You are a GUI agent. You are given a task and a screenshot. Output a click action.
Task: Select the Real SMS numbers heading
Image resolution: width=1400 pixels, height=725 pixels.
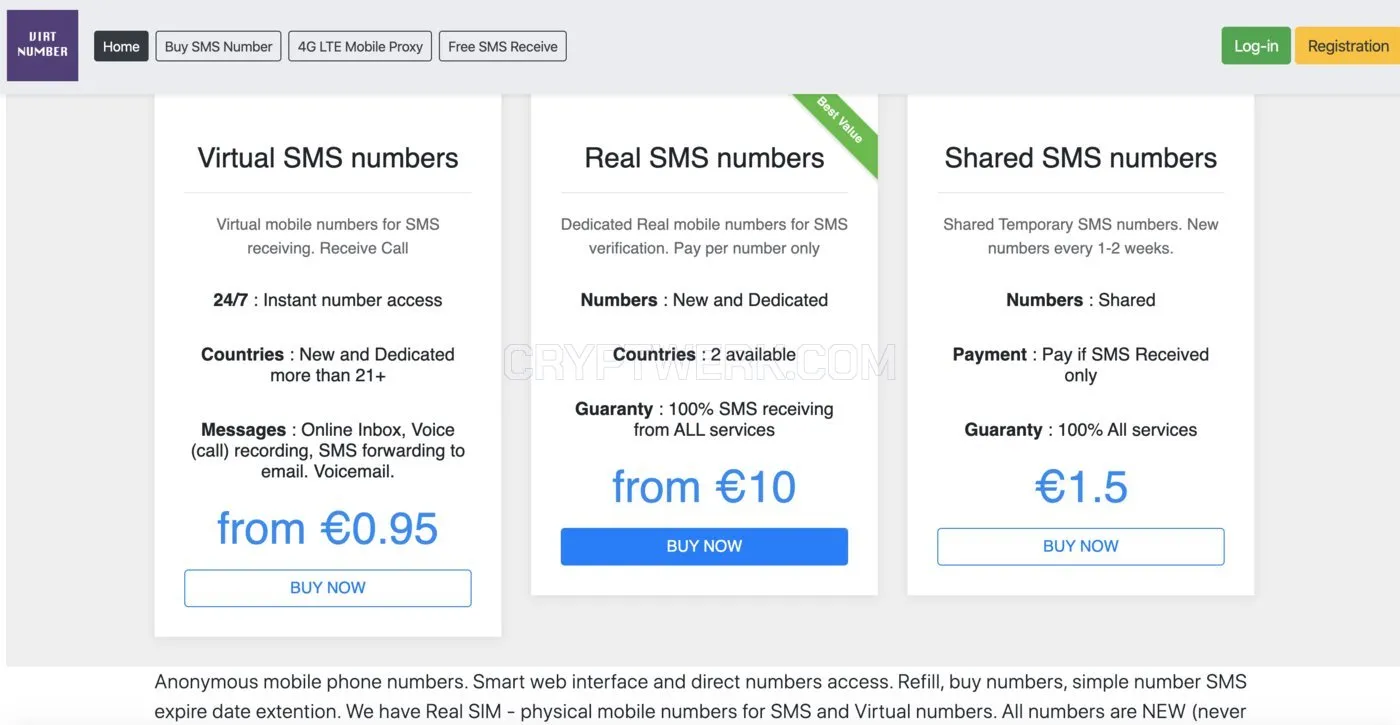pyautogui.click(x=704, y=158)
